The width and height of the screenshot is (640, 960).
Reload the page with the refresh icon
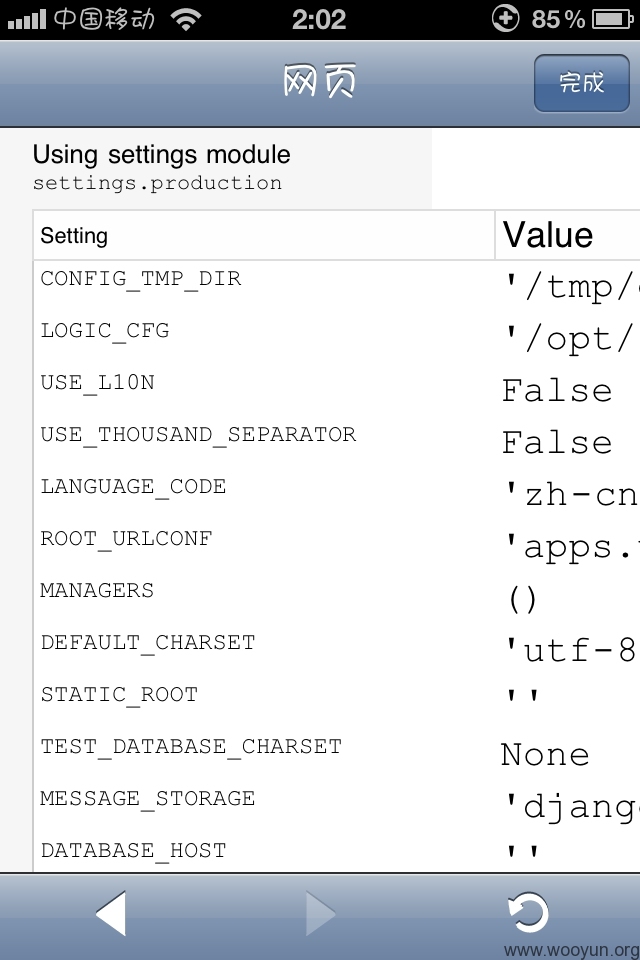(x=528, y=912)
